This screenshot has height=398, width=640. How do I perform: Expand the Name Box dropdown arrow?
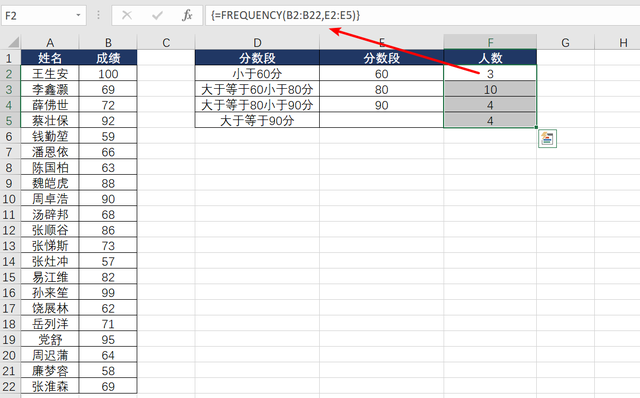click(78, 16)
